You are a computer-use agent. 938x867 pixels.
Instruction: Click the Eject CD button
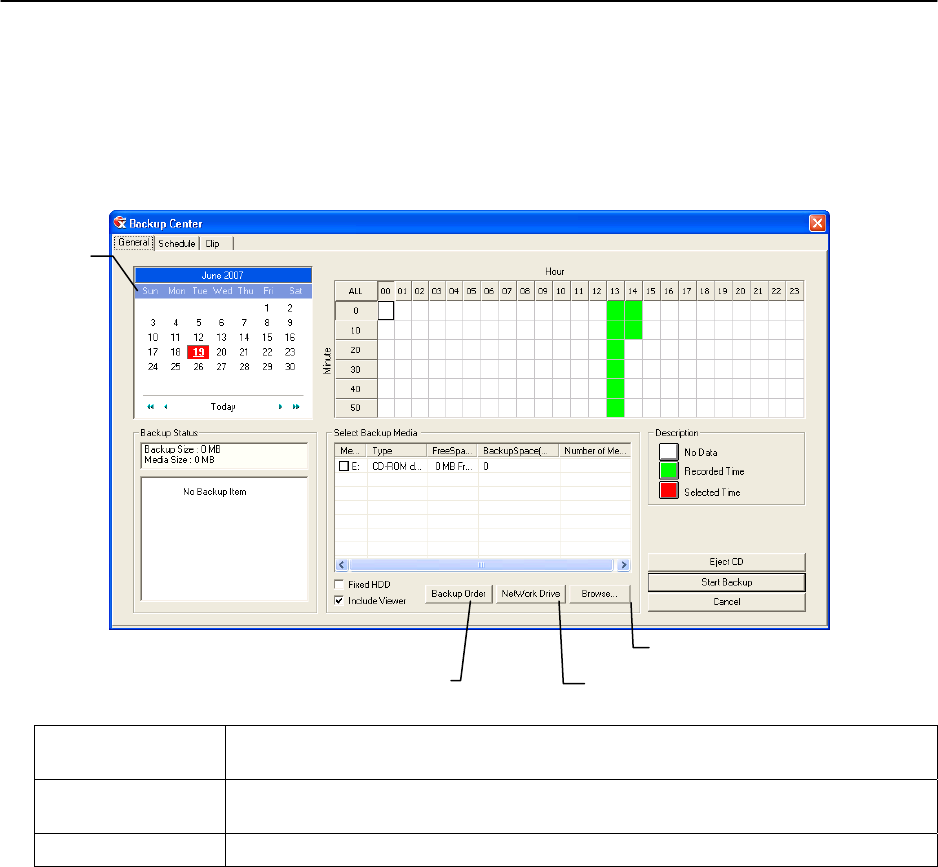[x=712, y=562]
